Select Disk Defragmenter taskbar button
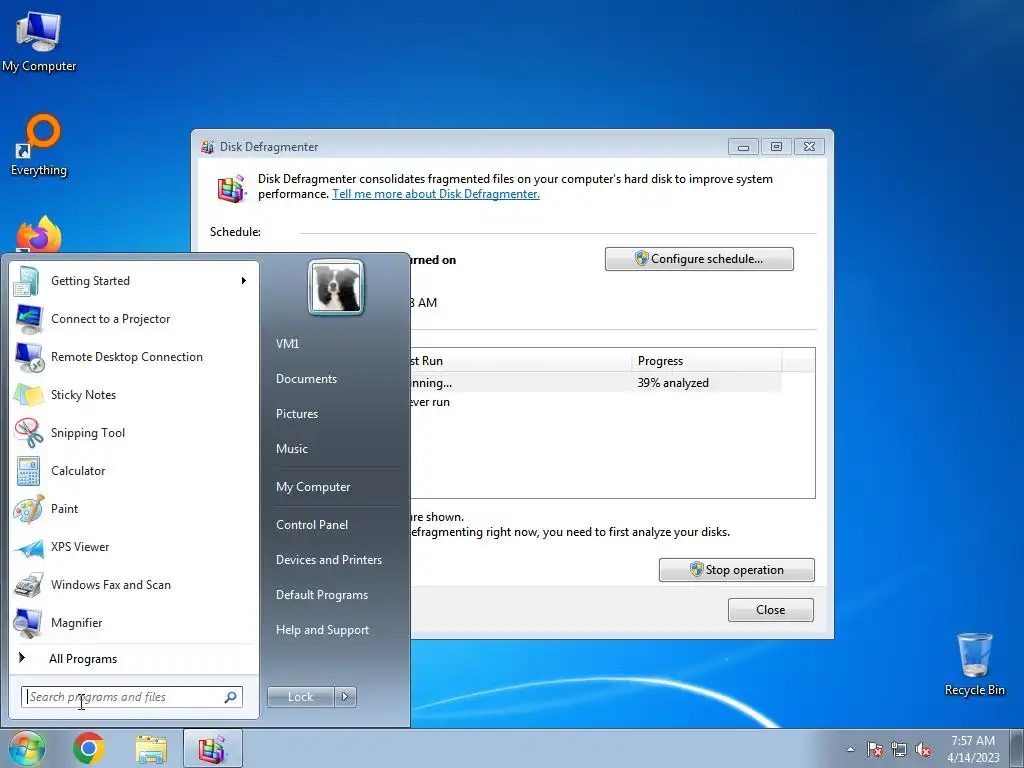The height and width of the screenshot is (768, 1024). [x=212, y=748]
